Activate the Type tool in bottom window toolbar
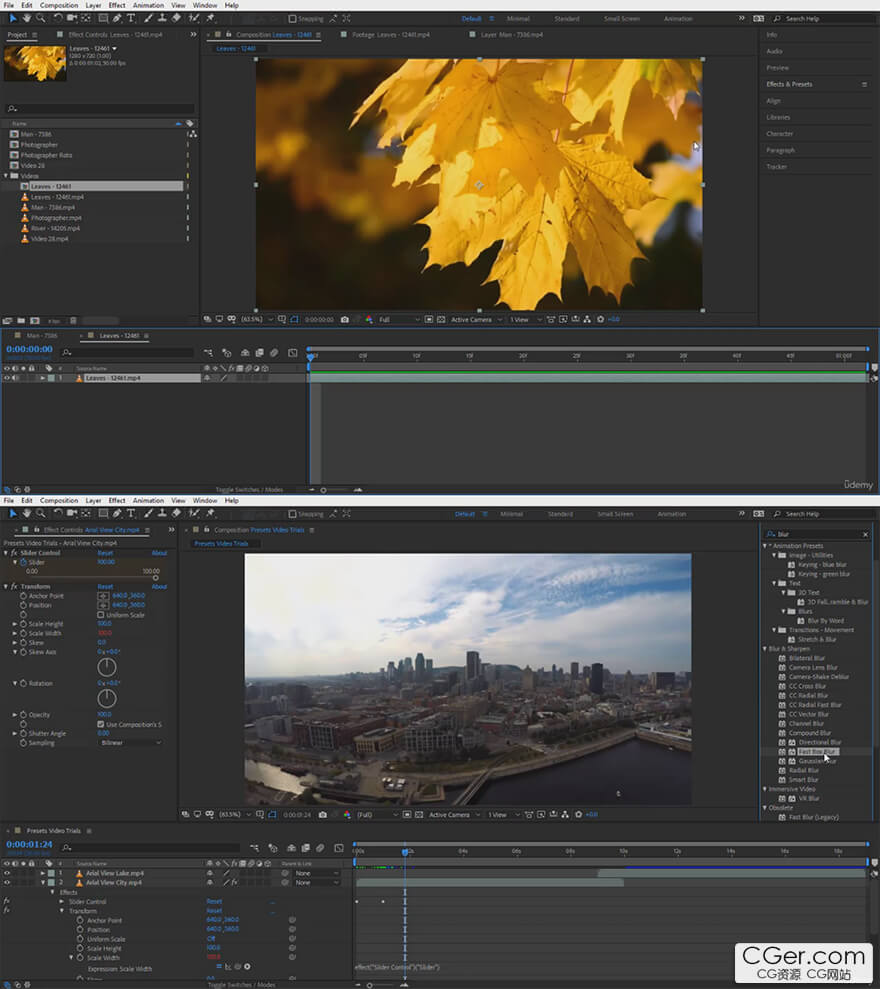 [131, 513]
